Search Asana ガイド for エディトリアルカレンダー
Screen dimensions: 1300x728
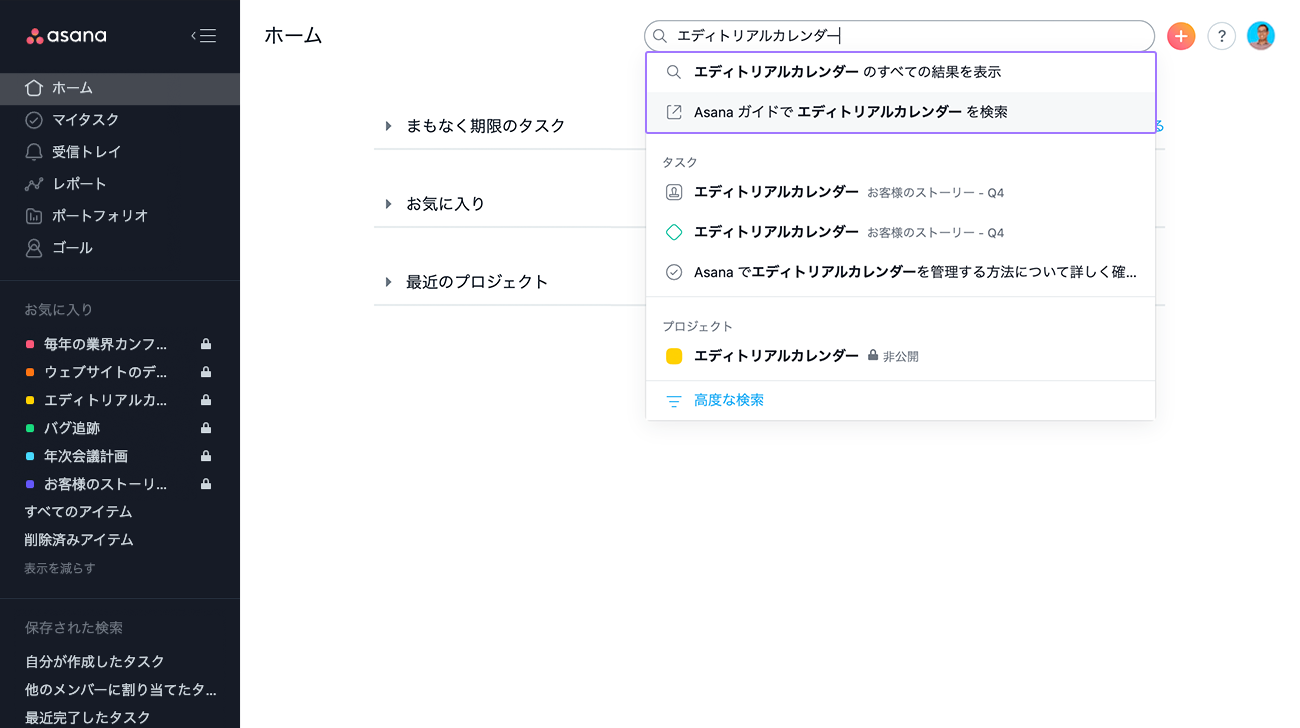pos(901,112)
